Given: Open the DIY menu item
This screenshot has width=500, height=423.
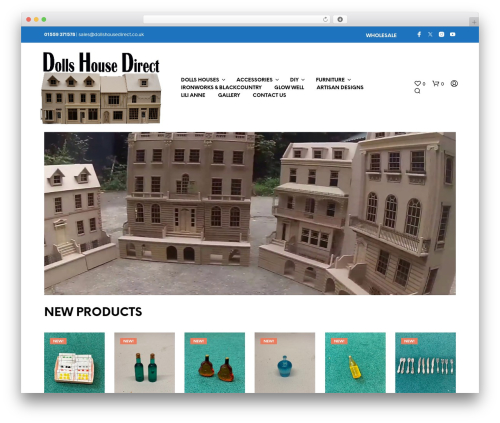Looking at the screenshot, I should click(x=294, y=80).
